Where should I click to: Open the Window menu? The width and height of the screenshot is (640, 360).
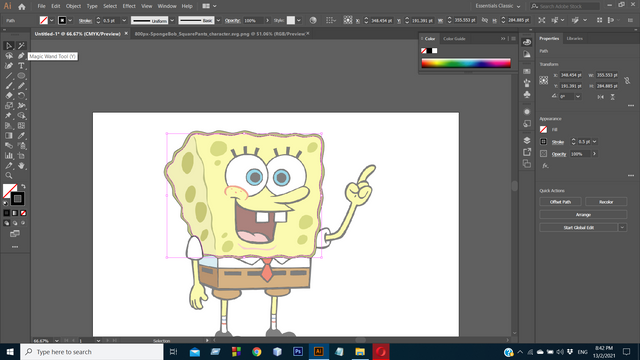pos(167,6)
